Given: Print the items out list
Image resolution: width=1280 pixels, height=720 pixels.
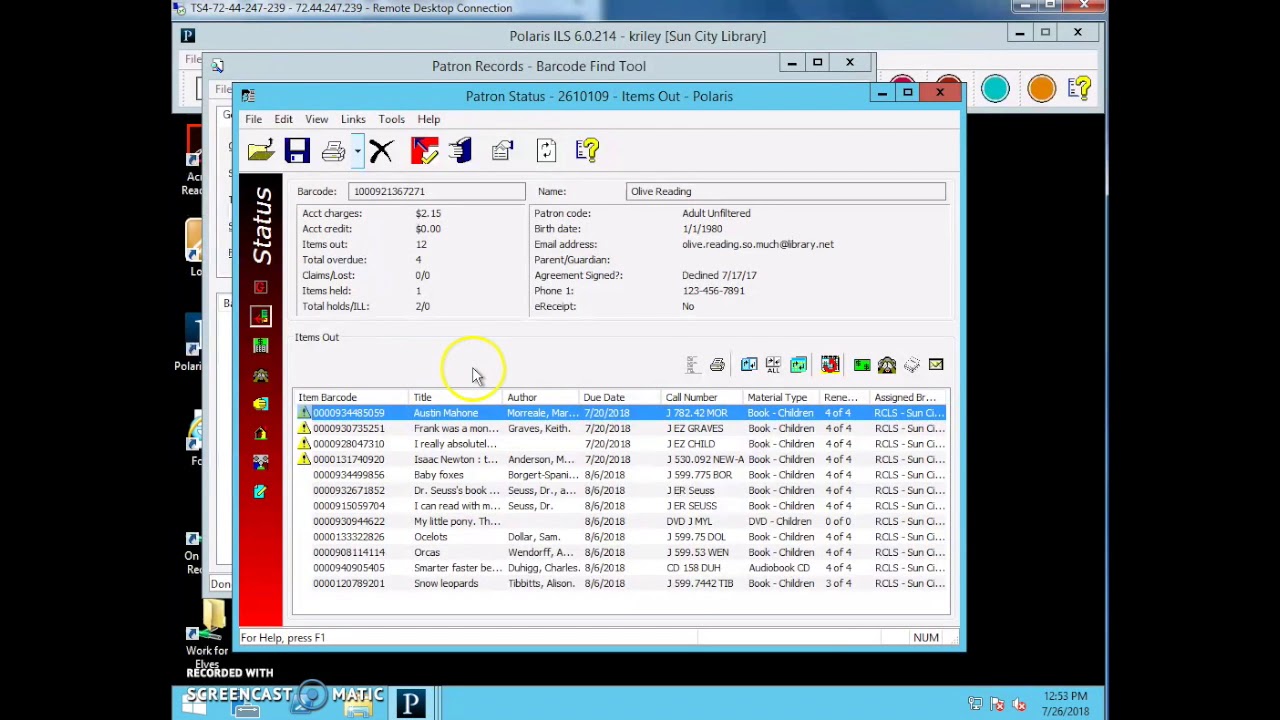Looking at the screenshot, I should coord(717,365).
